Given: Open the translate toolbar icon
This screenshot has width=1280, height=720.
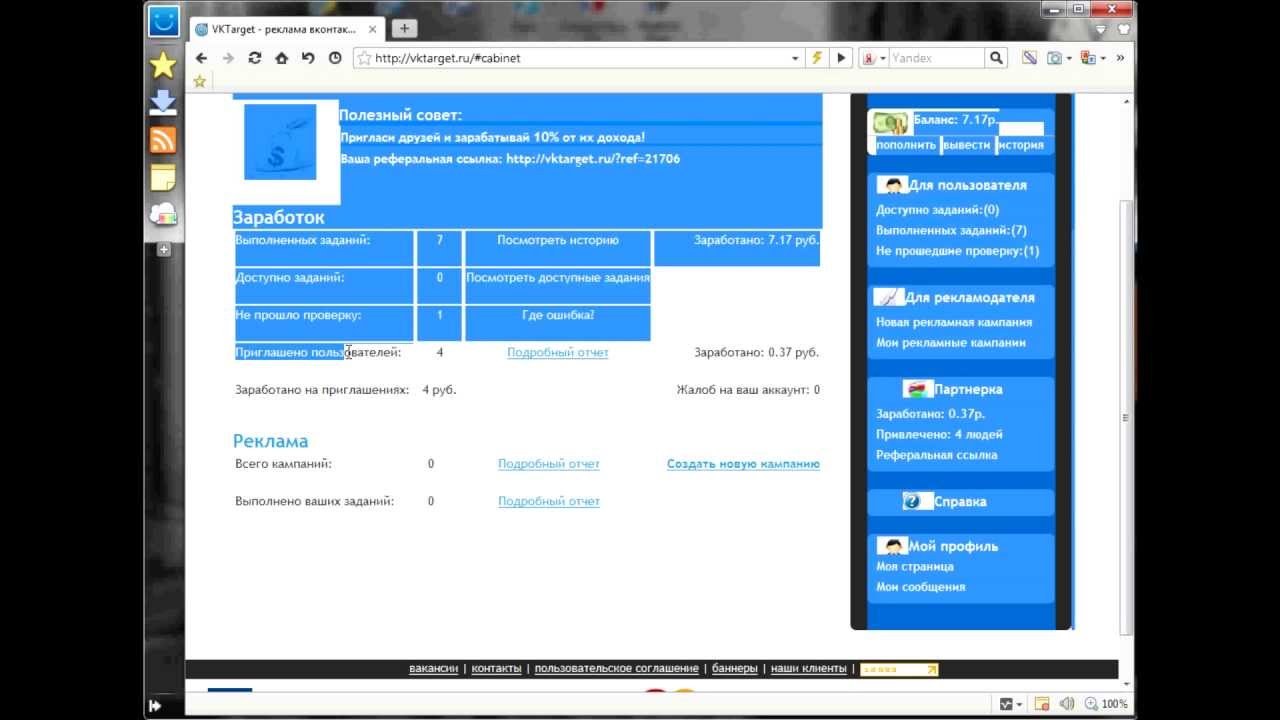Looking at the screenshot, I should point(1088,58).
